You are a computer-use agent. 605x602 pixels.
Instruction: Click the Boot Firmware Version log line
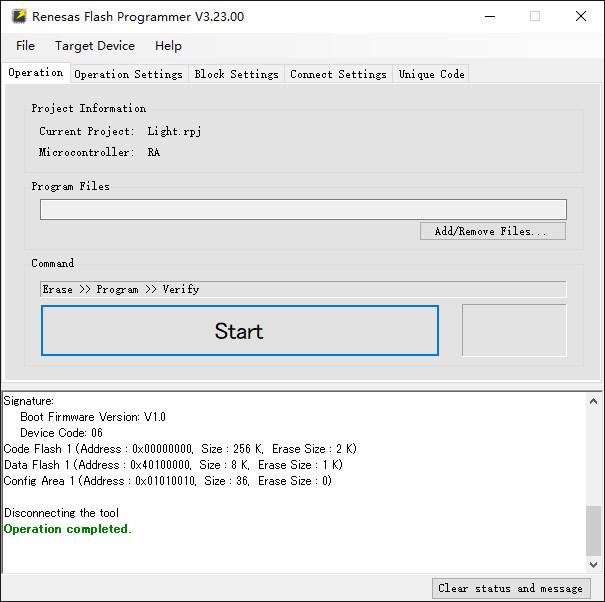coord(93,417)
